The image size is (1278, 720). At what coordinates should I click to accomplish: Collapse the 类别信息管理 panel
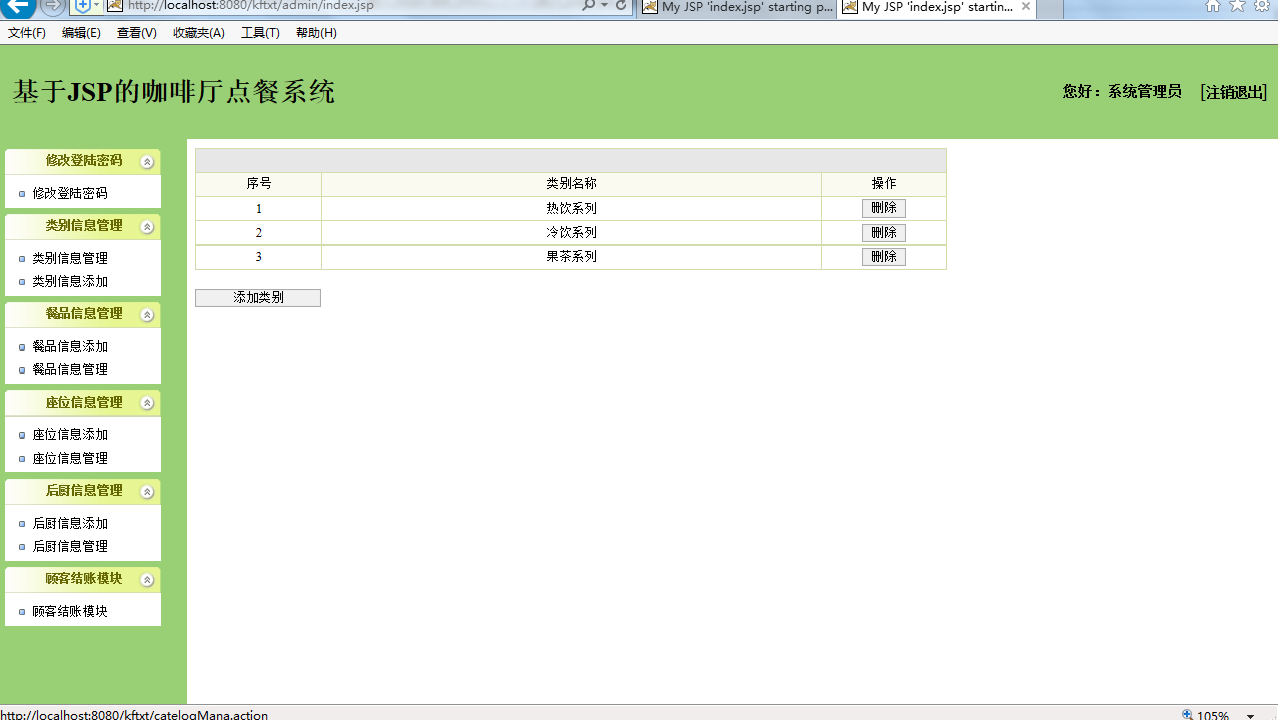pos(147,227)
